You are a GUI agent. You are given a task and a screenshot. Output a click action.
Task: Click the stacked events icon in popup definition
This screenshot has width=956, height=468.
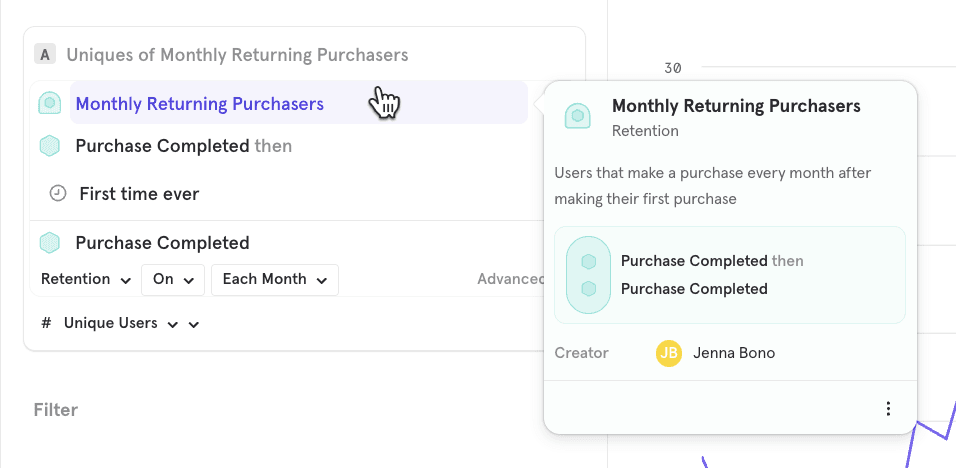[589, 275]
